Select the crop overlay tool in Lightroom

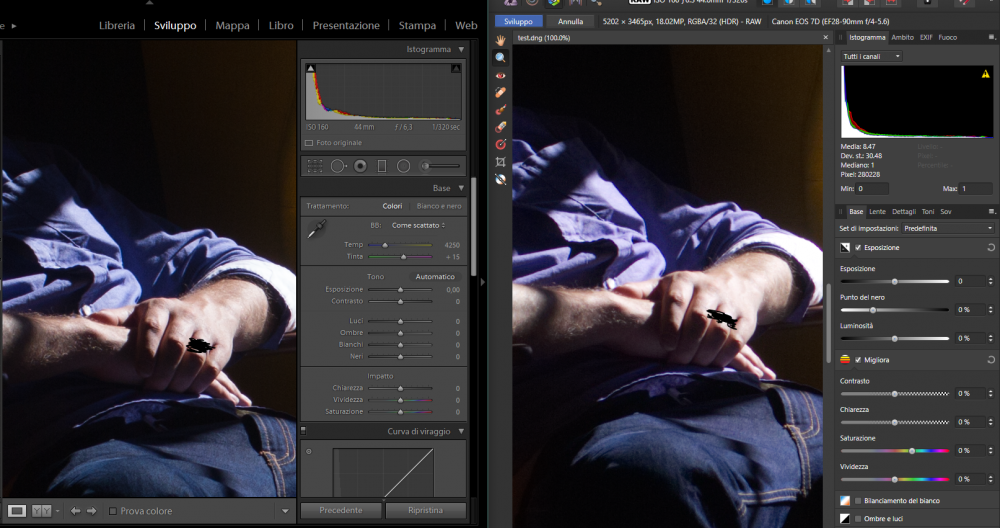coord(315,166)
